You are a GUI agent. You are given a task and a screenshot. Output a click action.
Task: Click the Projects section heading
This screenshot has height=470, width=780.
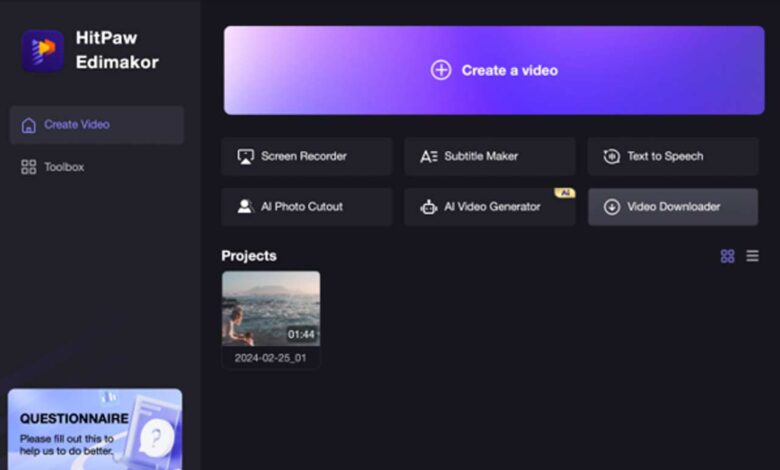pos(249,256)
